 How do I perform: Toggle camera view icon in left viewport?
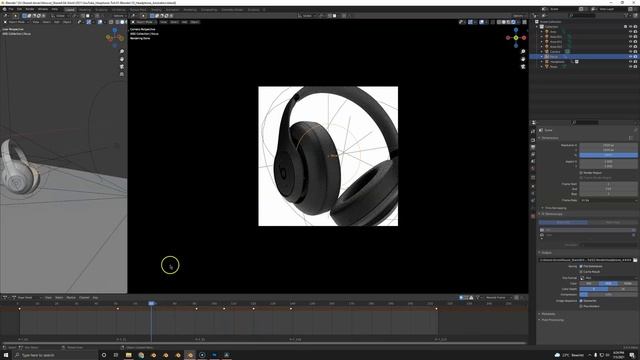pos(122,67)
